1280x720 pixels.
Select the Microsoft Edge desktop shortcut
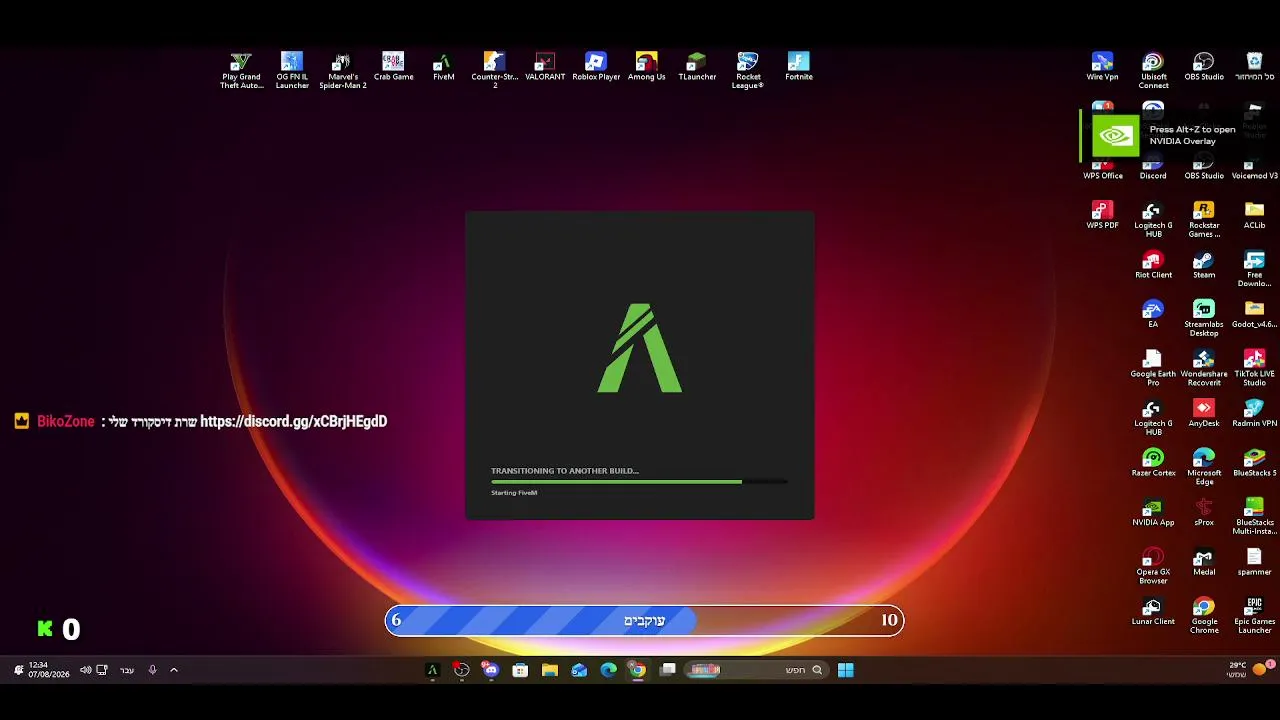pos(1204,467)
